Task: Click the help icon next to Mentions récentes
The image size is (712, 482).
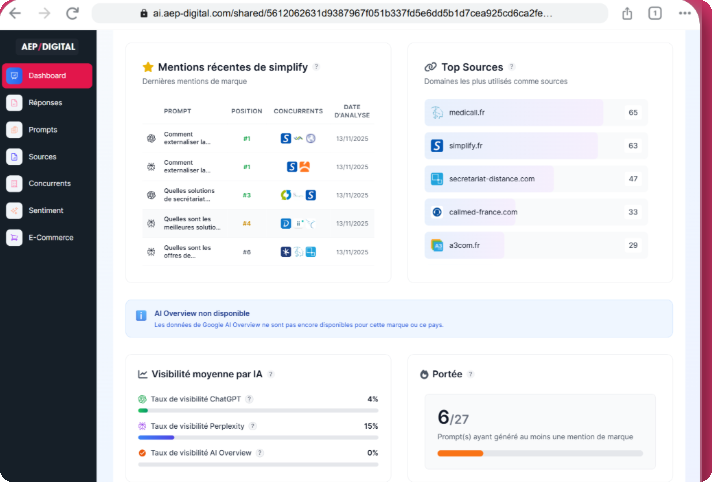Action: point(316,67)
